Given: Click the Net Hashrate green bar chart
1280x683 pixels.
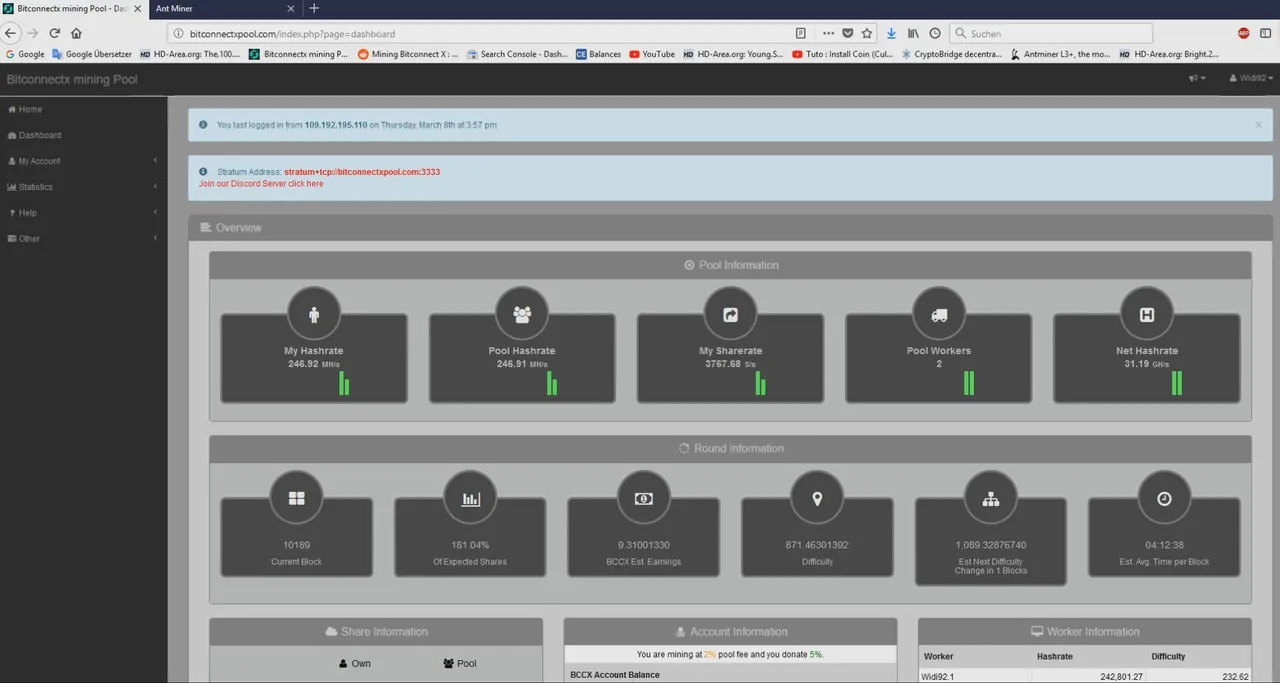Looking at the screenshot, I should click(x=1177, y=383).
